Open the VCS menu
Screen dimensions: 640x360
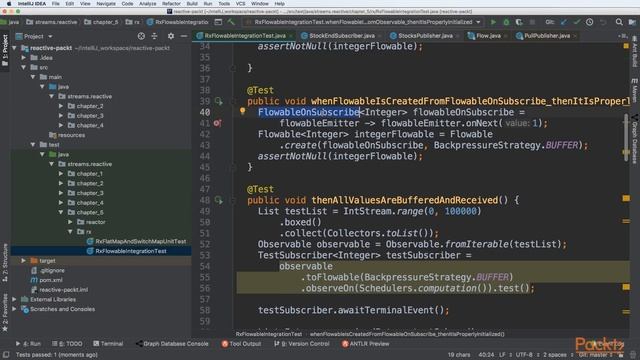pos(240,4)
